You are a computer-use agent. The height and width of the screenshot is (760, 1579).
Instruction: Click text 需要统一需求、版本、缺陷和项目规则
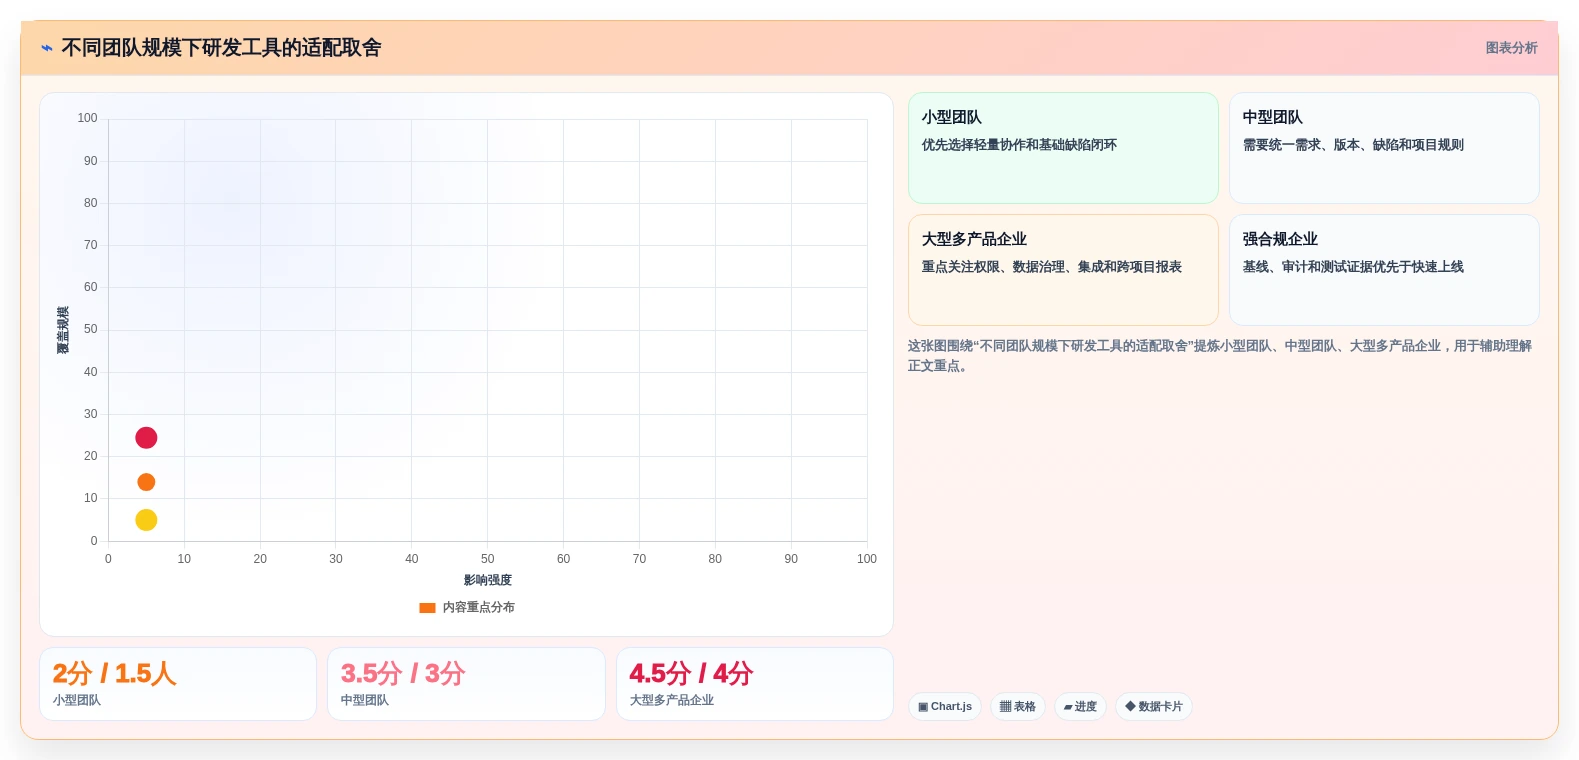(1353, 145)
